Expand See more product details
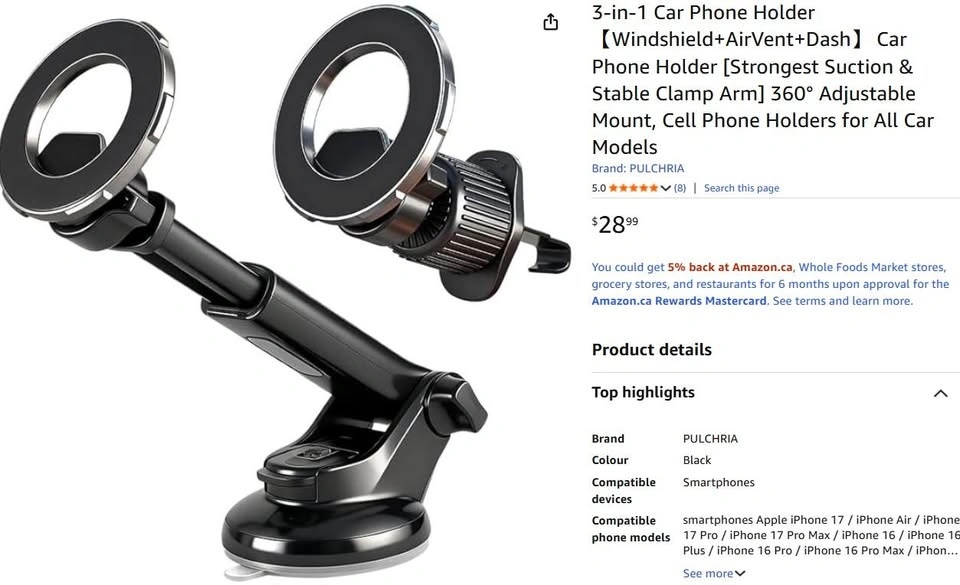The height and width of the screenshot is (585, 960). (x=714, y=573)
